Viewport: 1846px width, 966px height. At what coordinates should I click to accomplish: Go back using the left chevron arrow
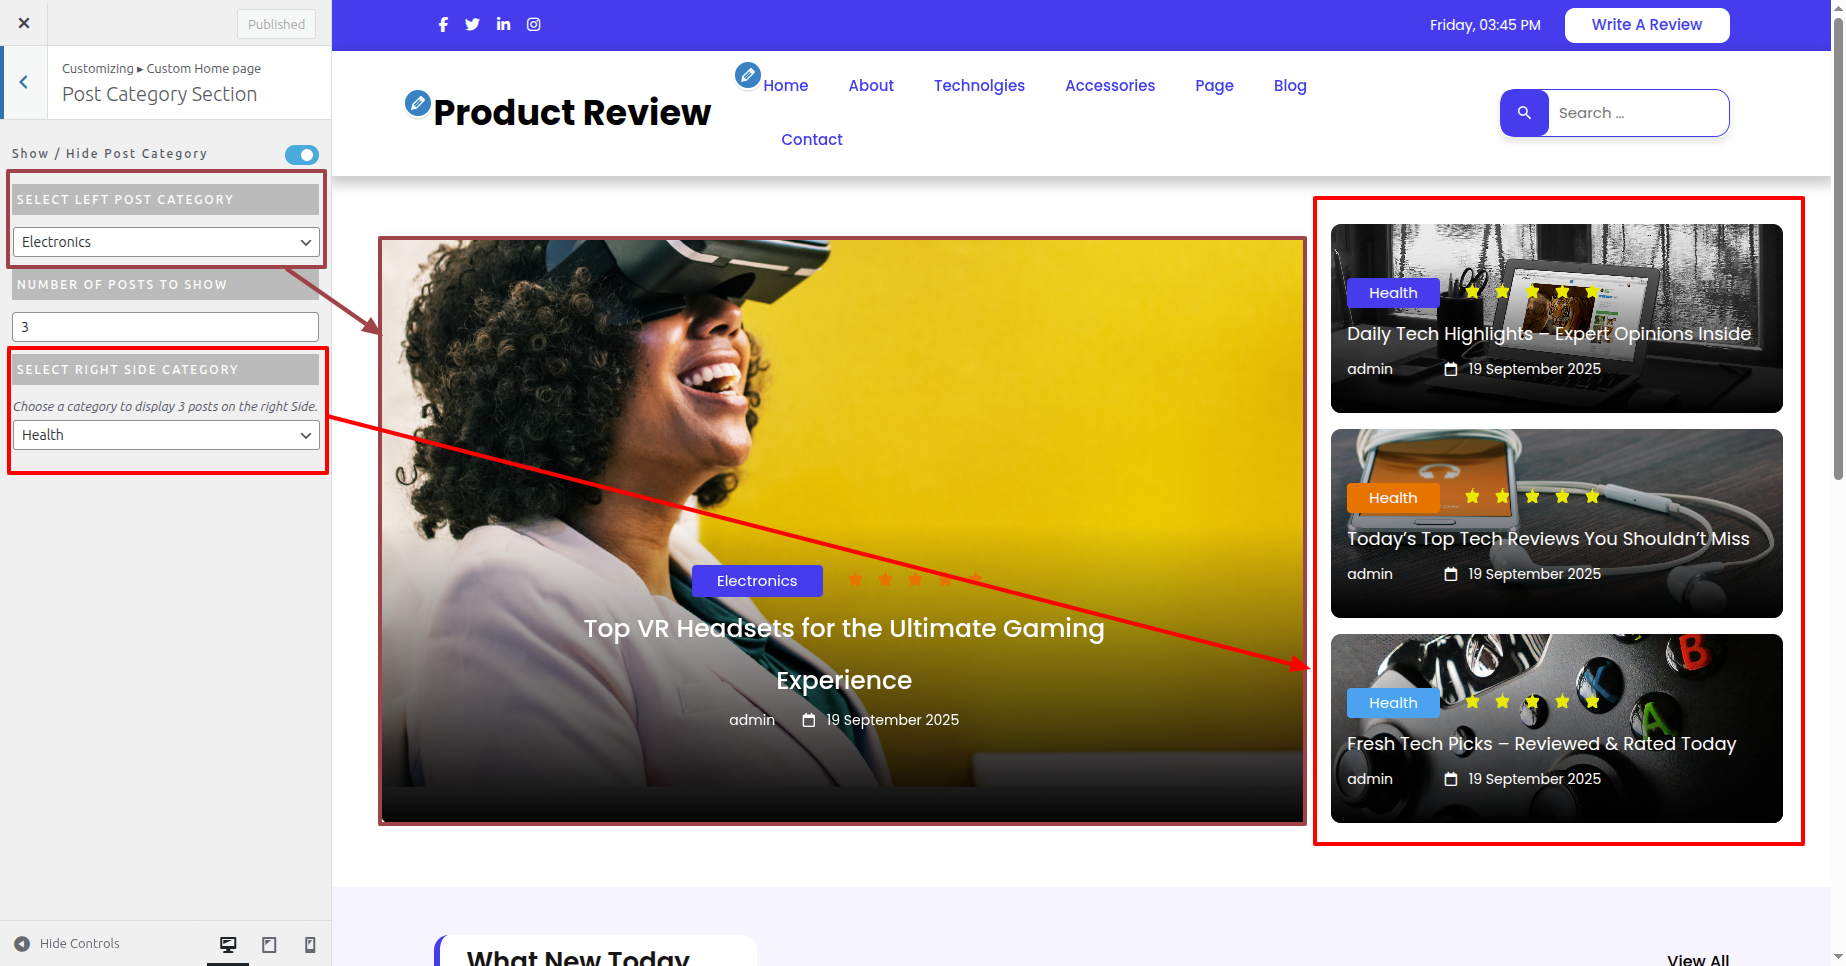point(24,82)
